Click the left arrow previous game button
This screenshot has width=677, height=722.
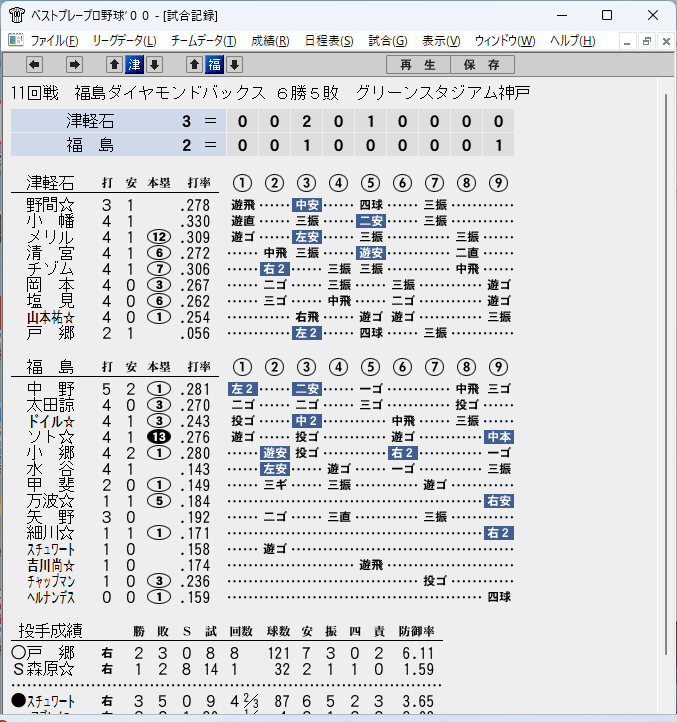(34, 65)
